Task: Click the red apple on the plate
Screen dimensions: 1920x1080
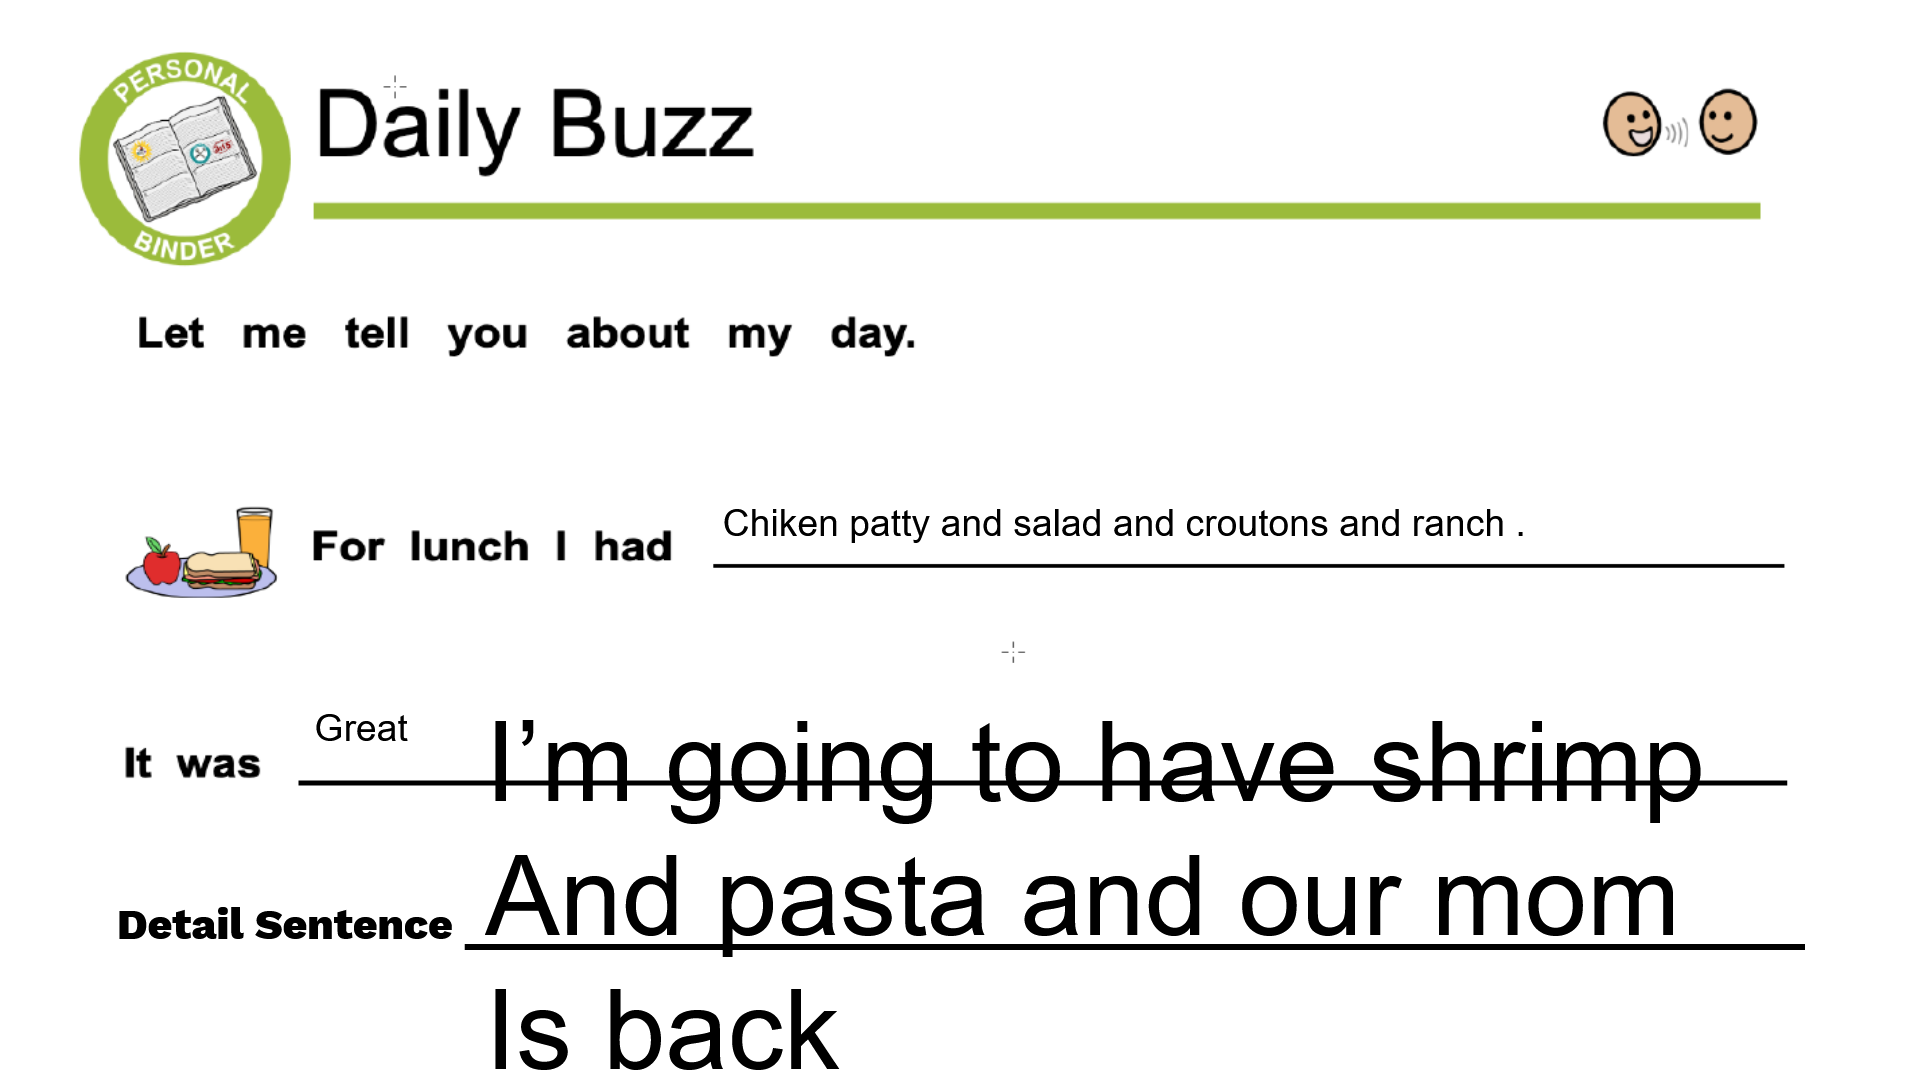Action: 161,562
